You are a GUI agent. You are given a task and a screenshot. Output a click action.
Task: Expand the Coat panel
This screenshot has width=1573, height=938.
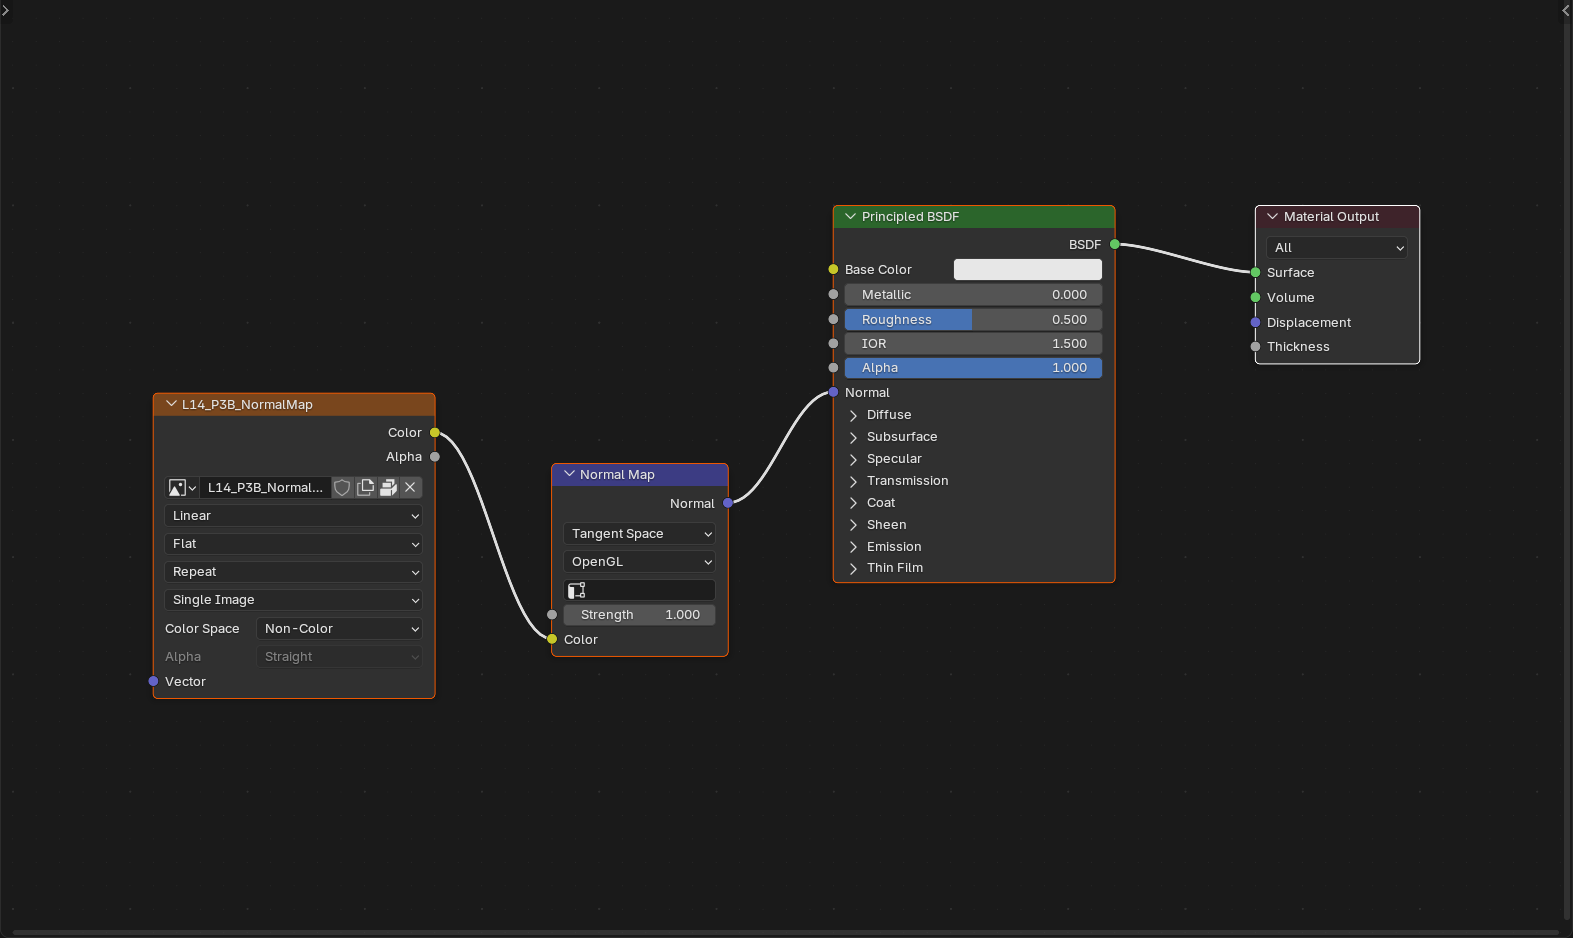[x=853, y=503]
